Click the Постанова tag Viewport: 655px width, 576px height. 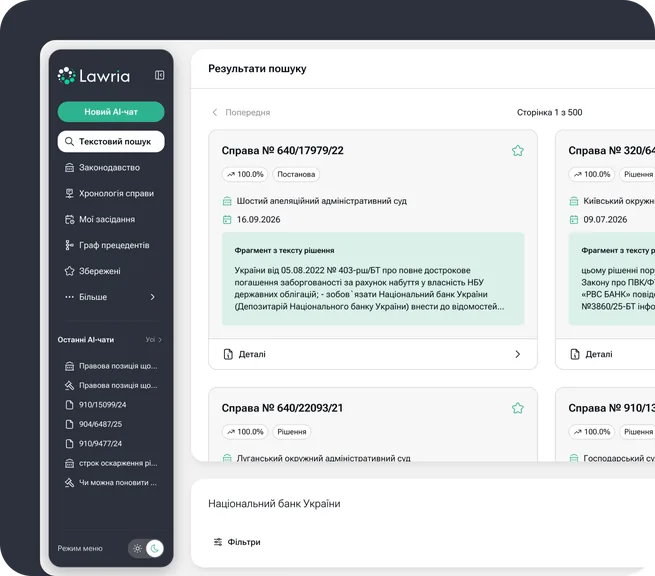coord(296,174)
